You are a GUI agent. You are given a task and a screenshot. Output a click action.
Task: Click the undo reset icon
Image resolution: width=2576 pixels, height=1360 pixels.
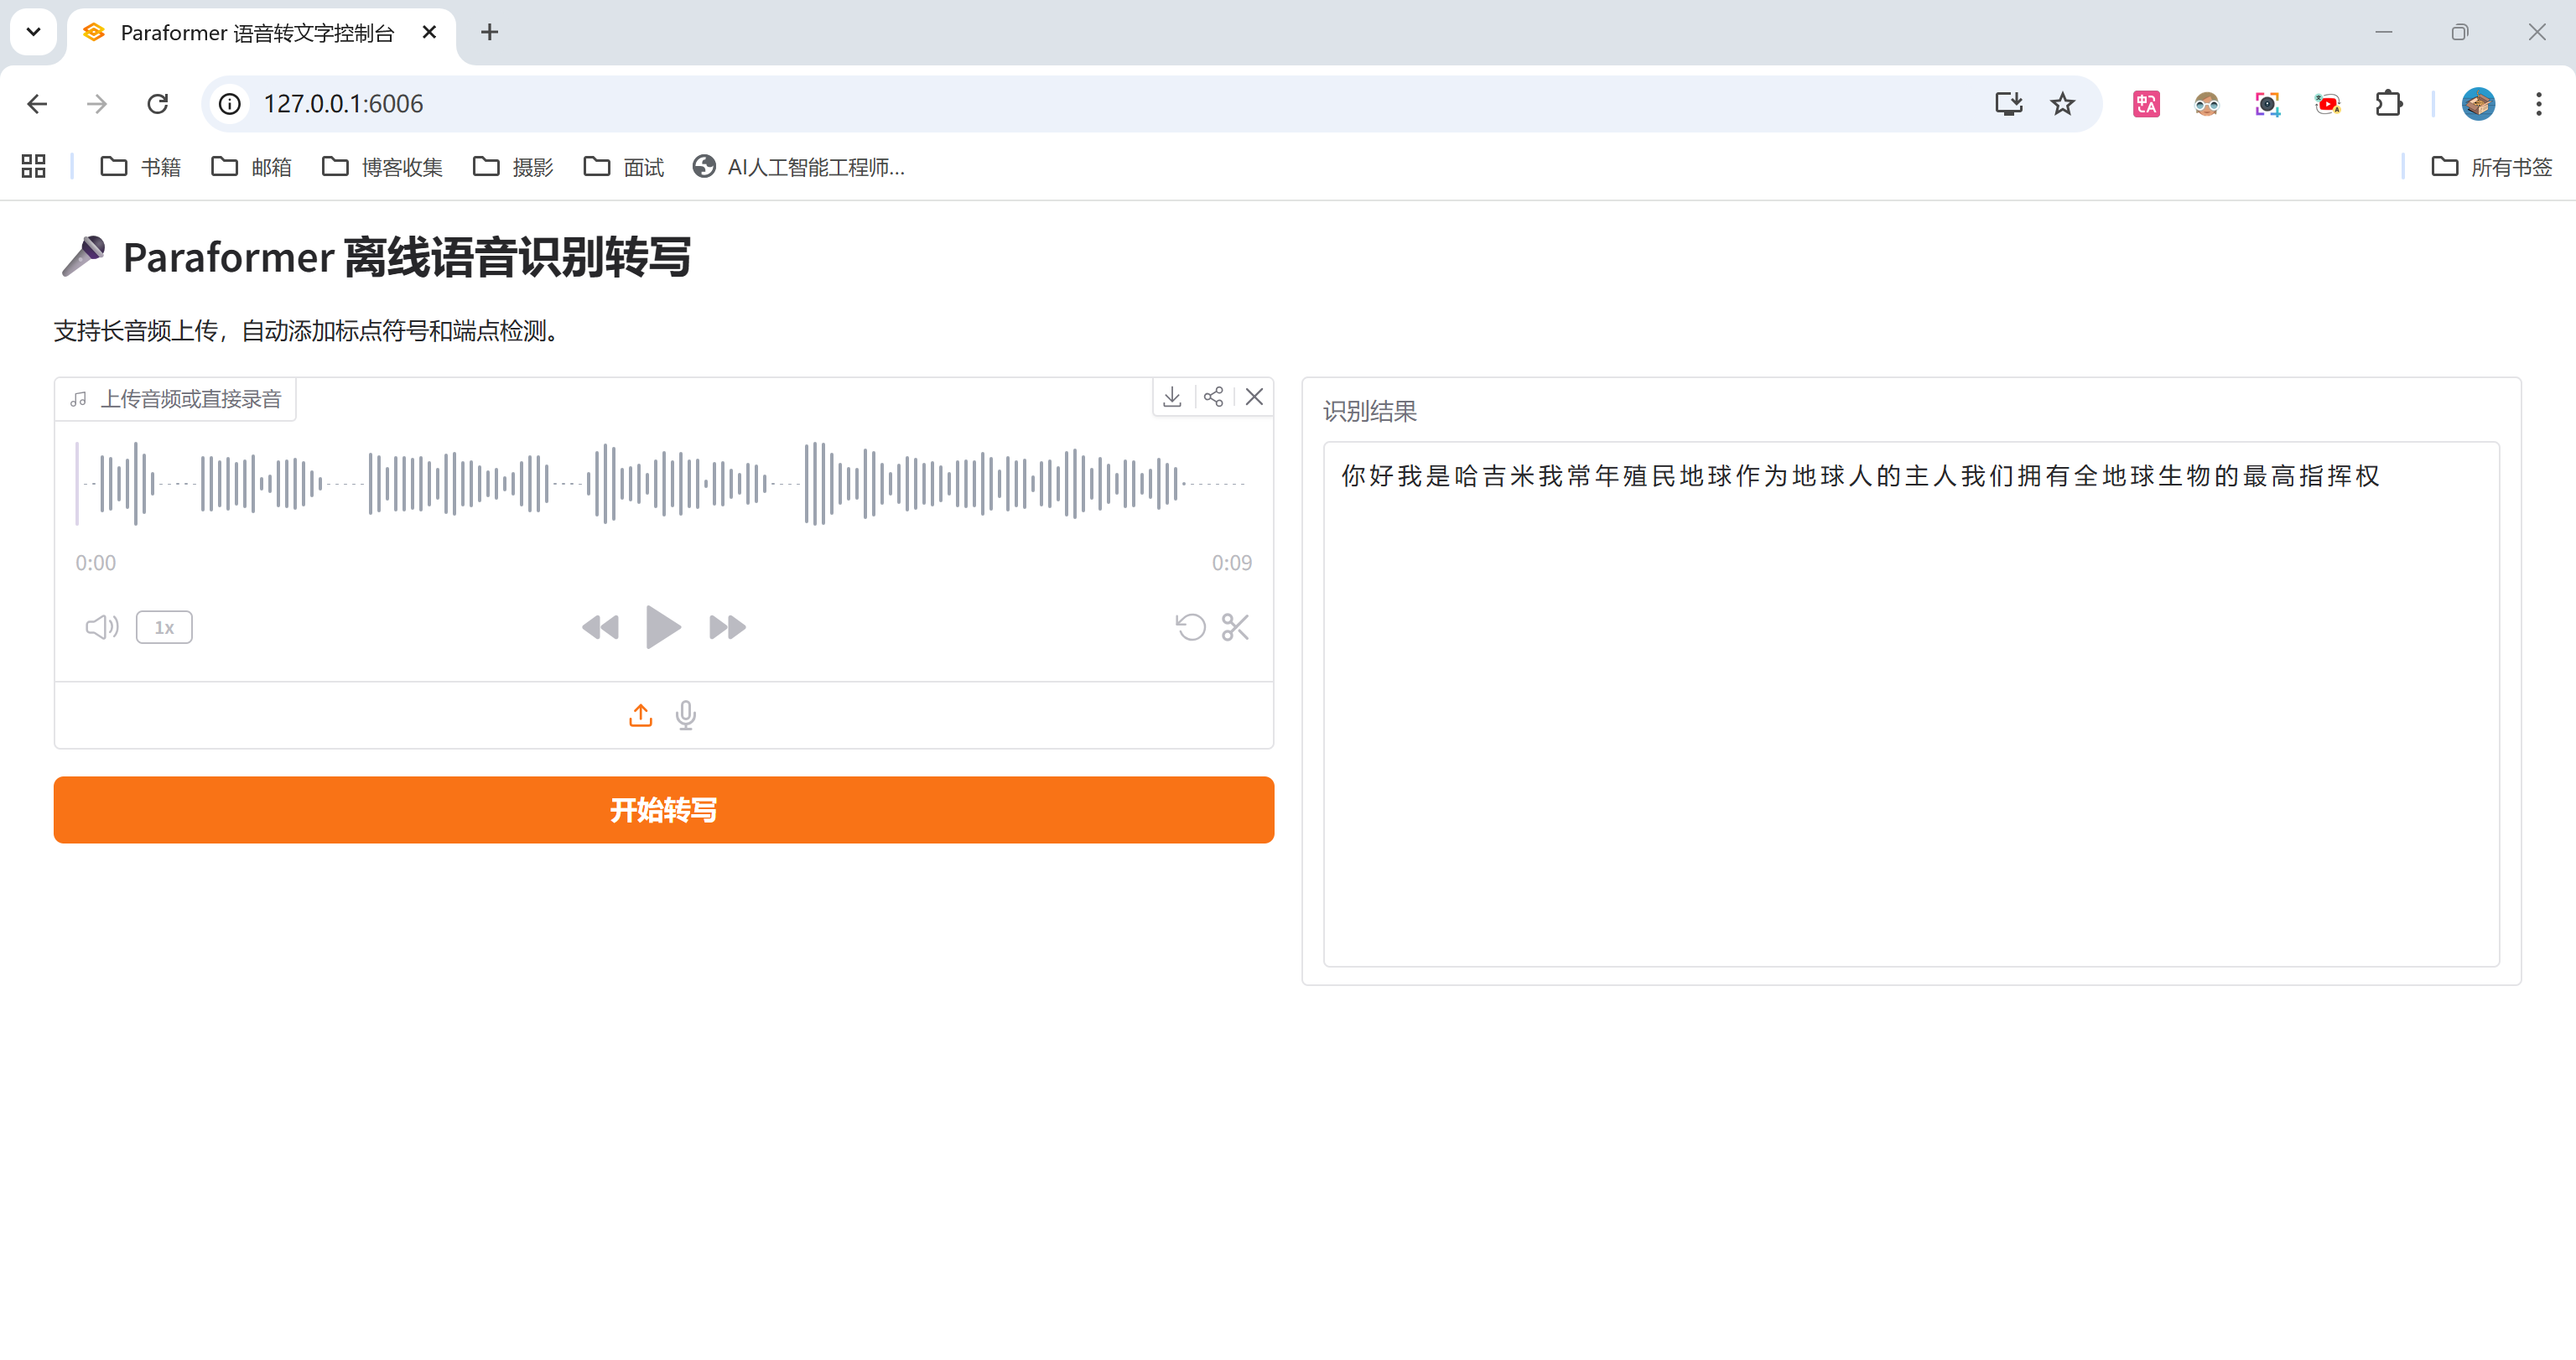pos(1190,627)
